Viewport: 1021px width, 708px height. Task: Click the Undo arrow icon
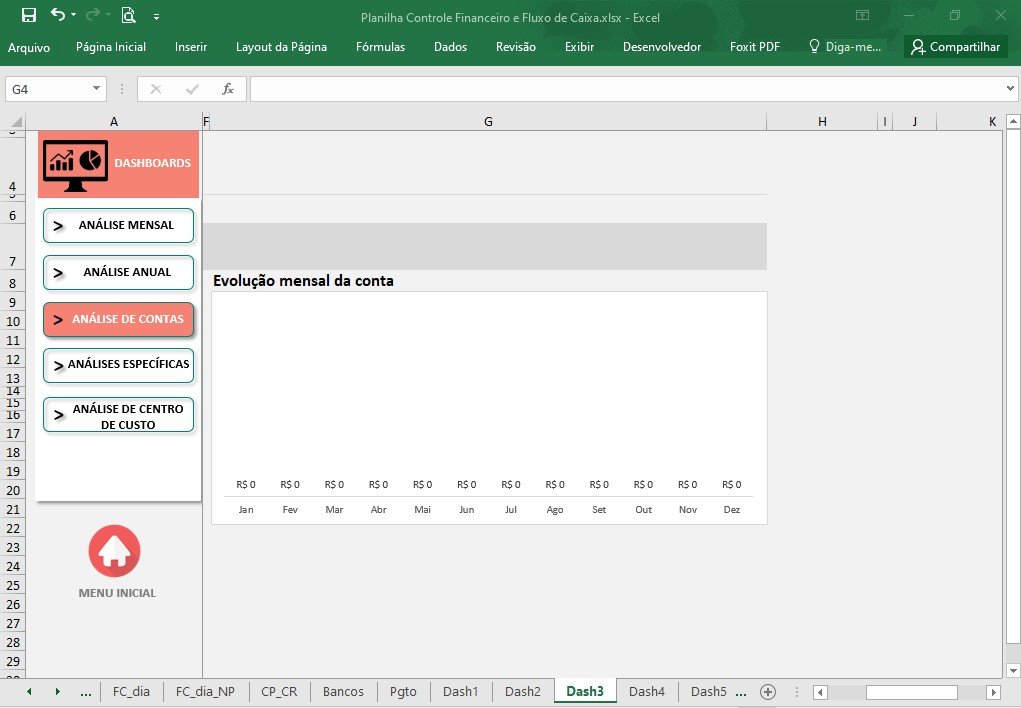point(58,14)
